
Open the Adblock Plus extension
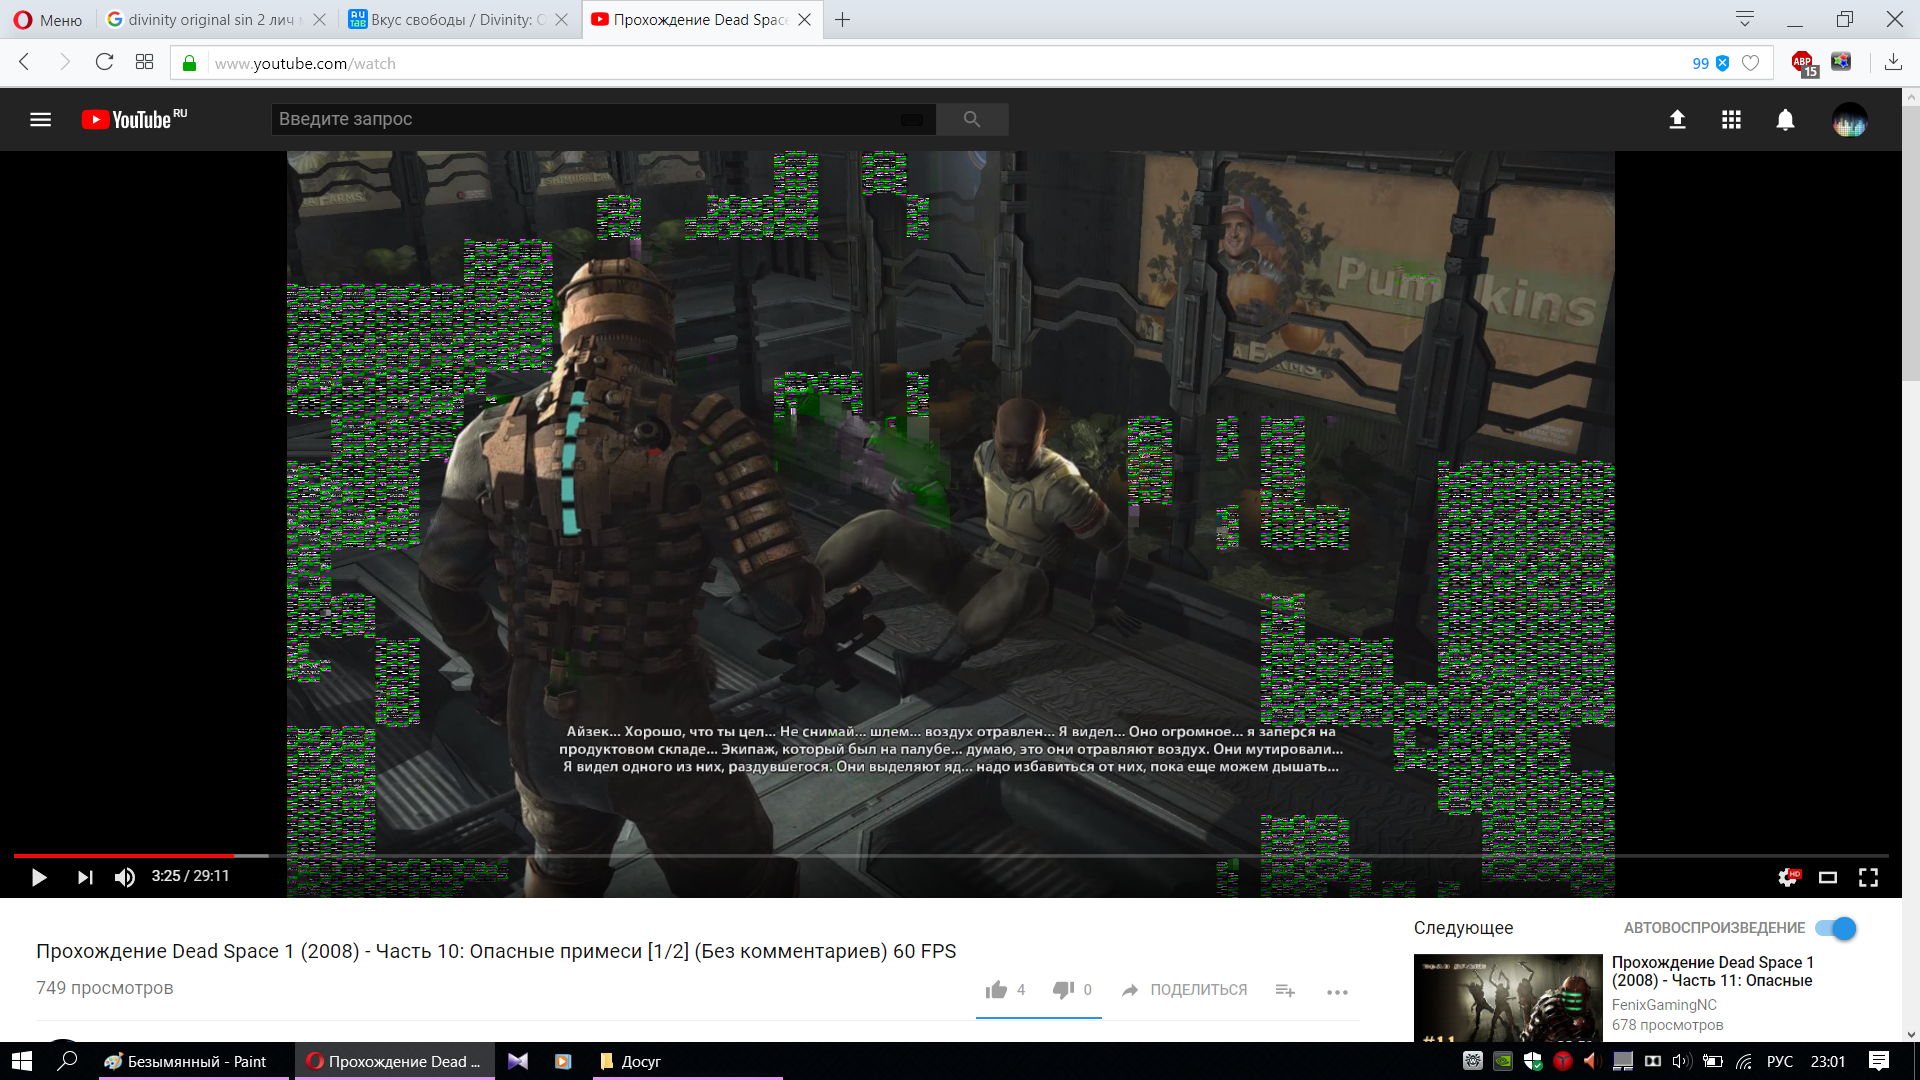[1803, 63]
